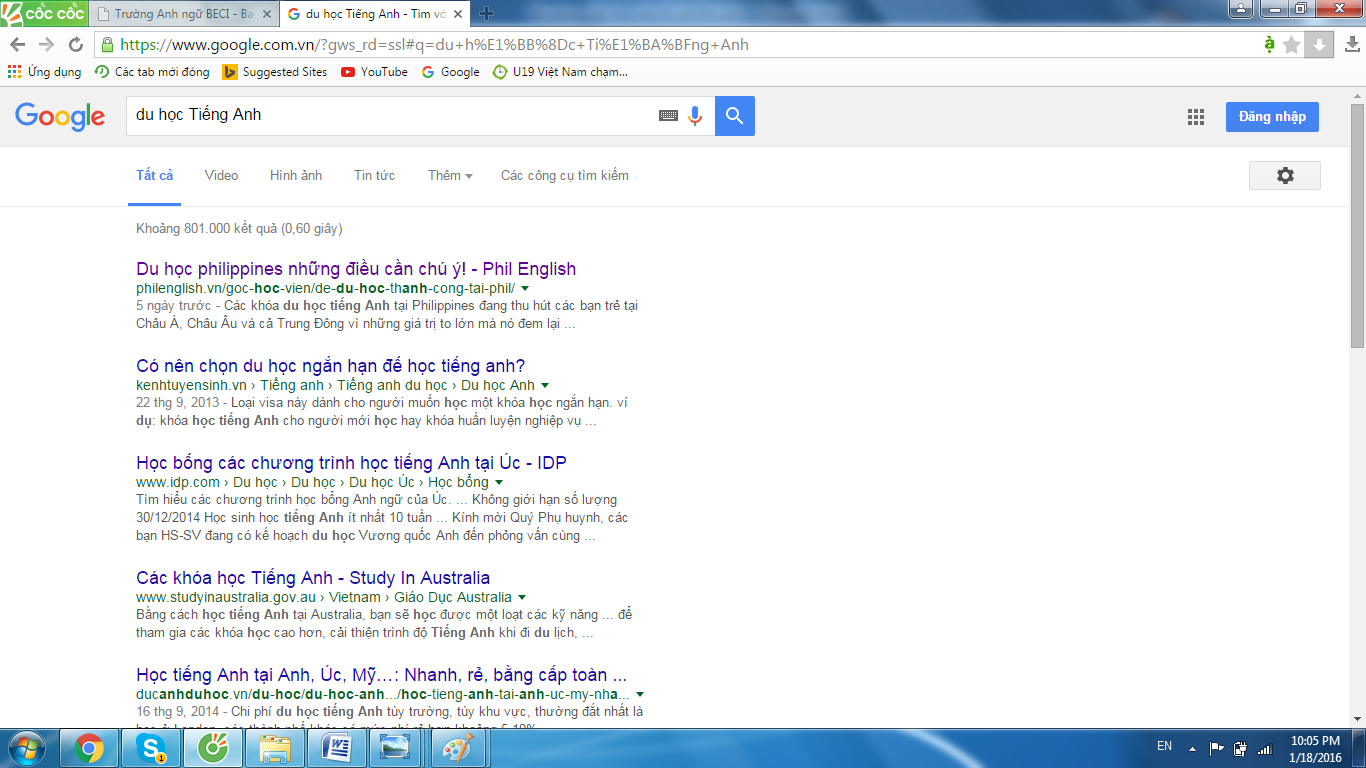1366x768 pixels.
Task: Open network signal tray icon
Action: tap(1265, 747)
